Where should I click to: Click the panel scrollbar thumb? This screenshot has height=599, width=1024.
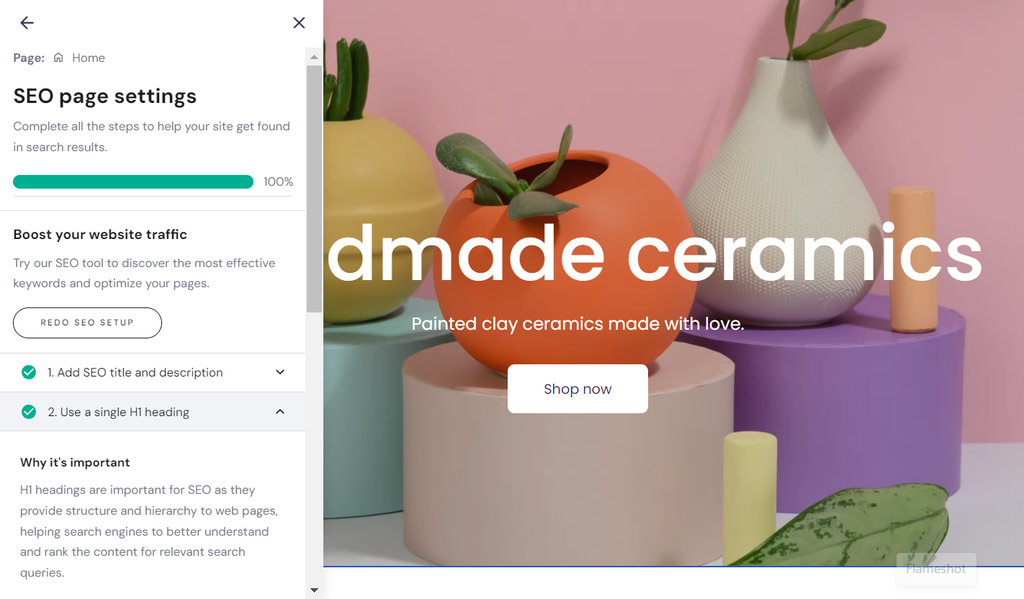click(314, 189)
